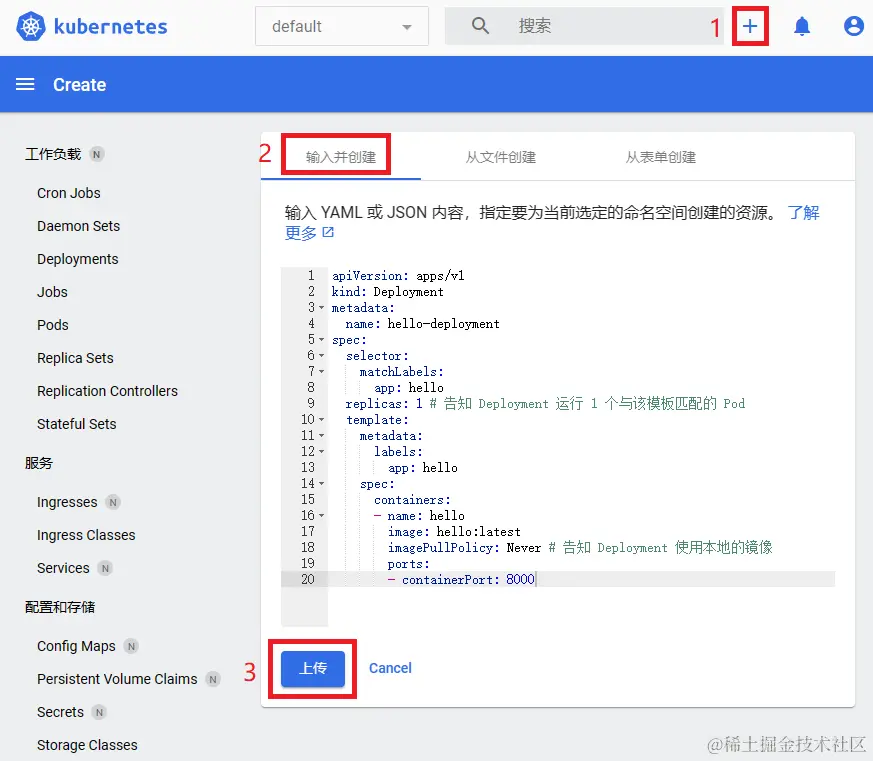The height and width of the screenshot is (761, 873).
Task: Click the N badge next to Ingresses
Action: 113,502
